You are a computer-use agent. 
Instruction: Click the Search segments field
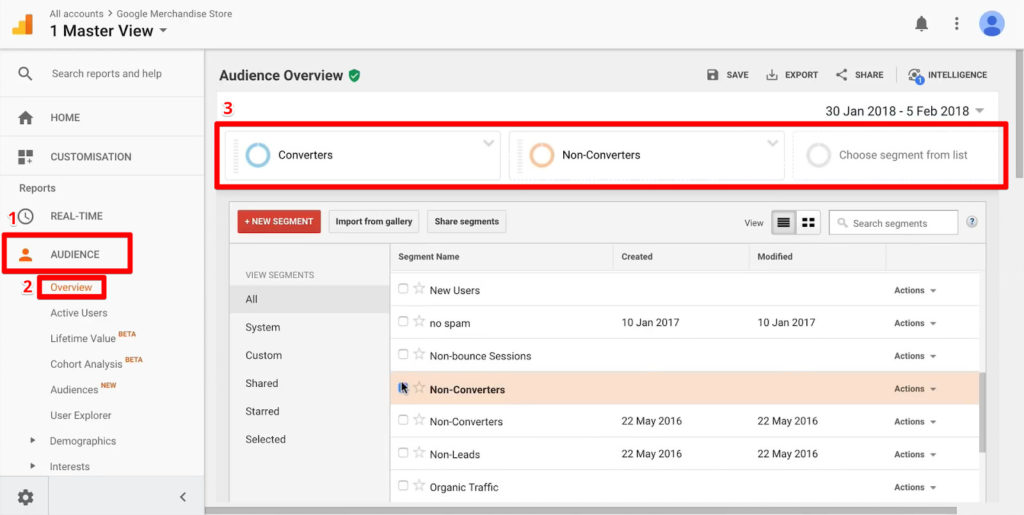click(893, 223)
